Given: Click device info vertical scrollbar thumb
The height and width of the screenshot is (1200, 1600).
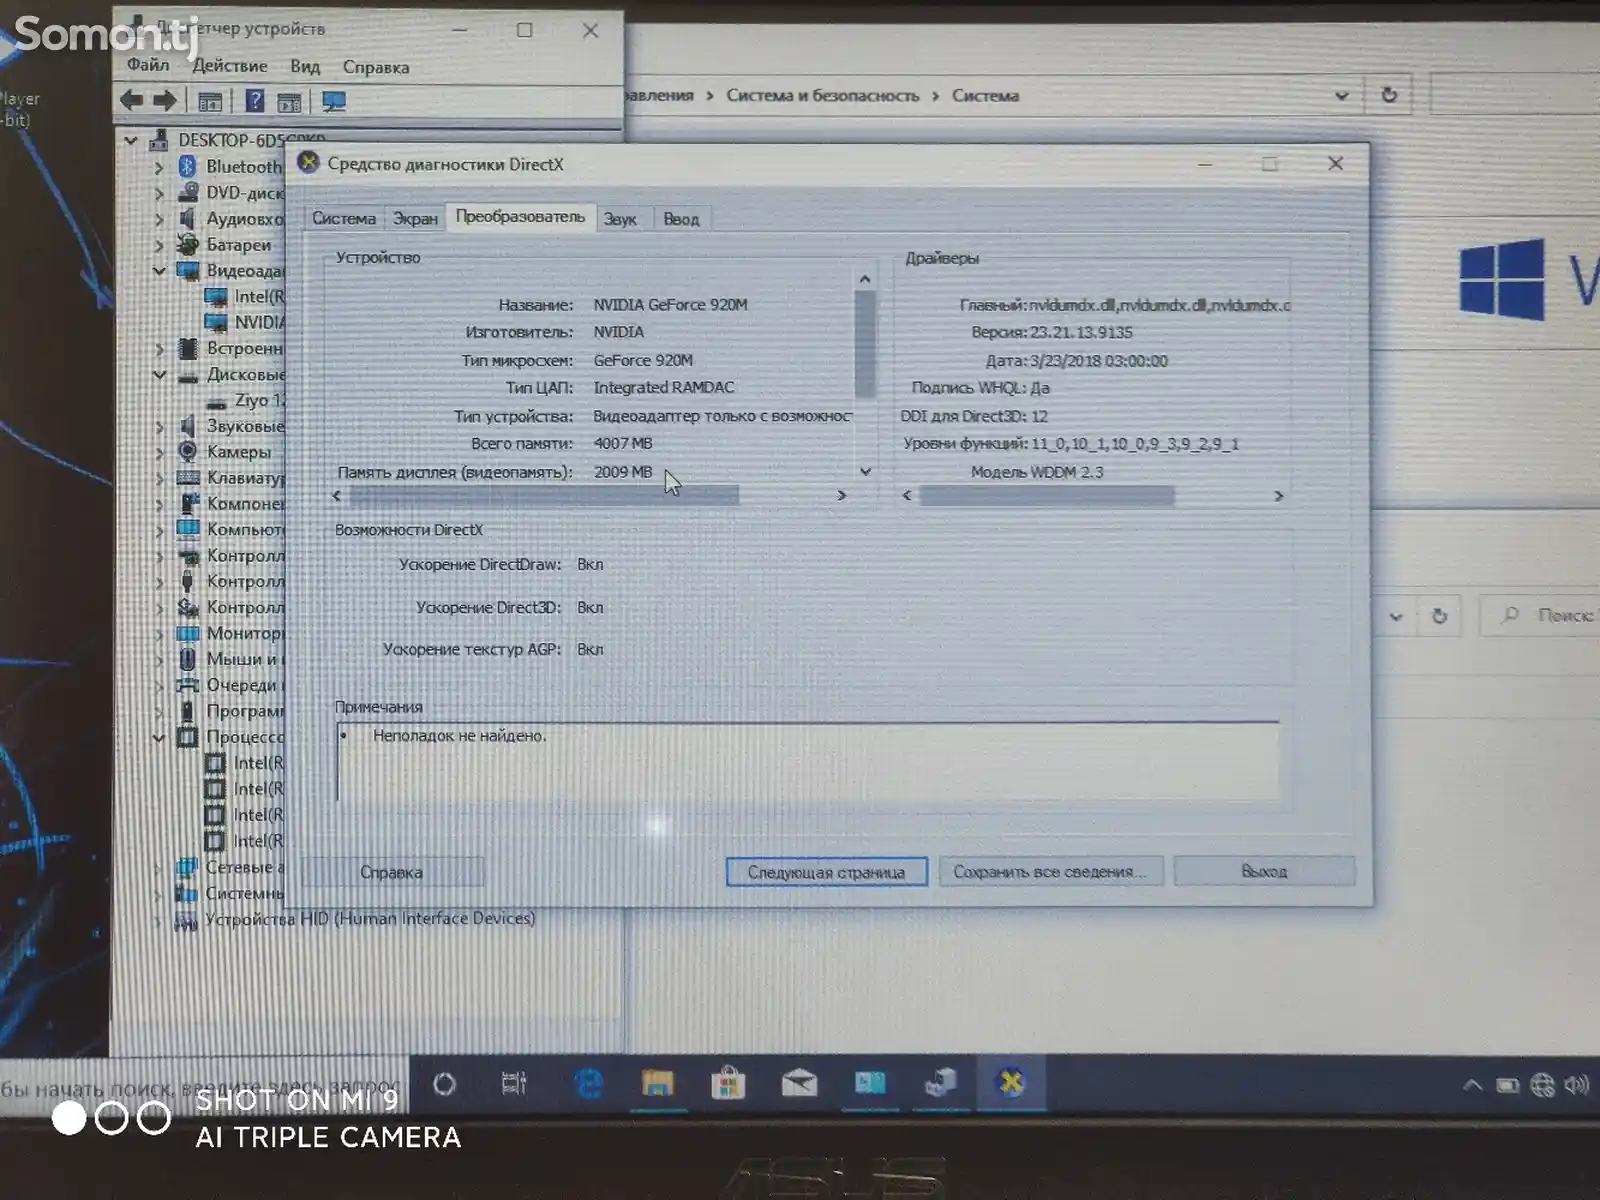Looking at the screenshot, I should coord(865,343).
